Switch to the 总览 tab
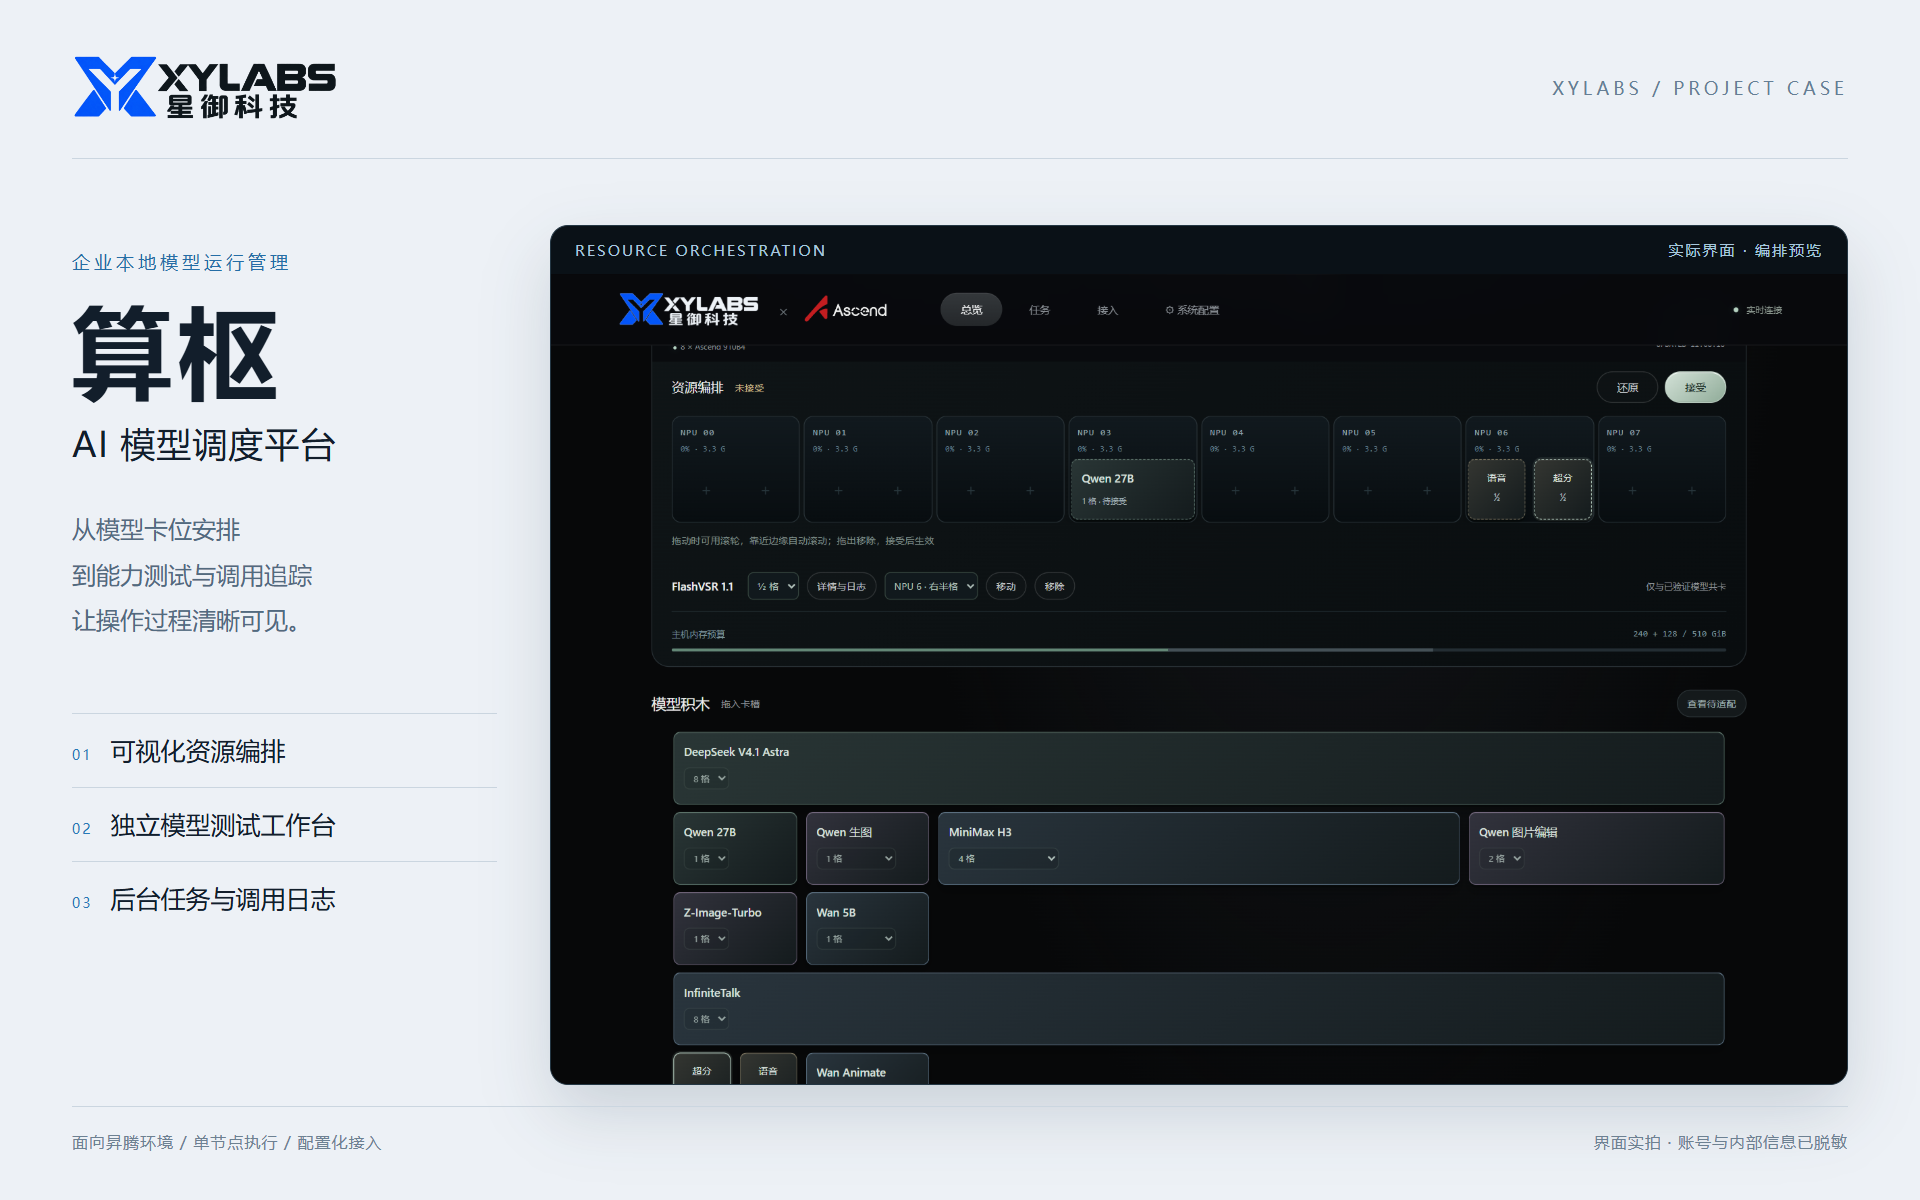Image resolution: width=1920 pixels, height=1200 pixels. (971, 310)
